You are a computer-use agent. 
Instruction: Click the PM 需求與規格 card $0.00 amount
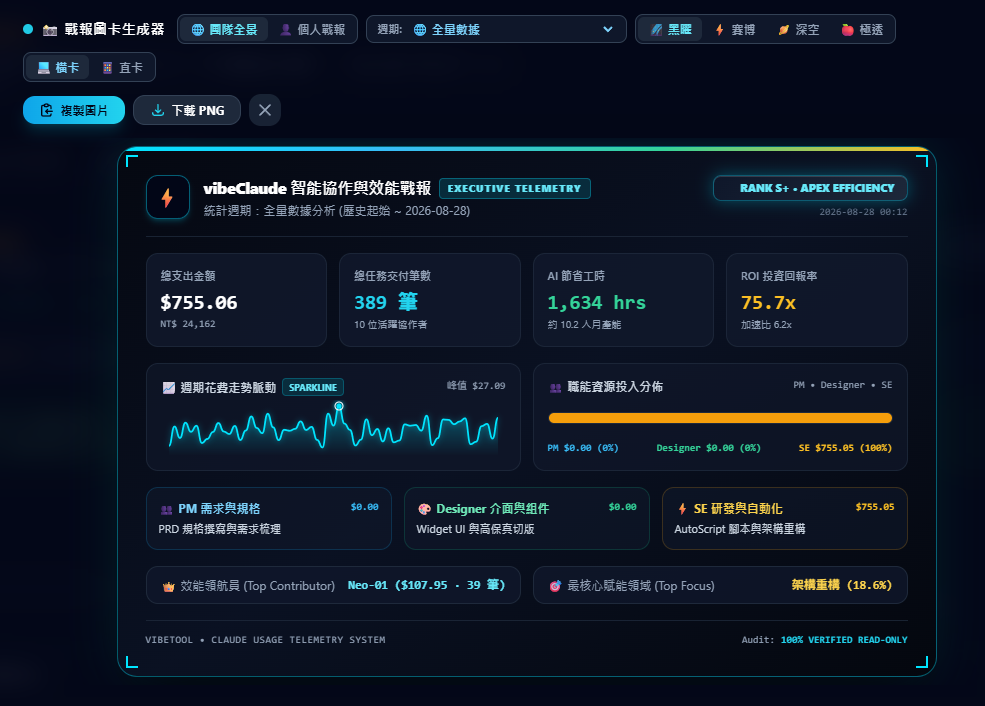[365, 507]
